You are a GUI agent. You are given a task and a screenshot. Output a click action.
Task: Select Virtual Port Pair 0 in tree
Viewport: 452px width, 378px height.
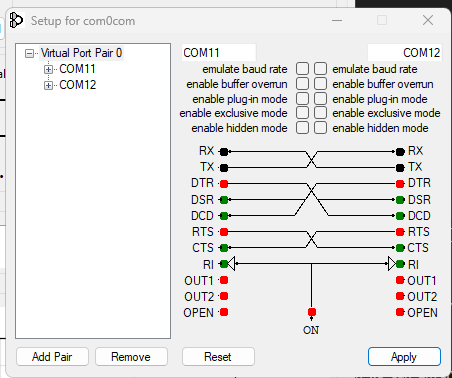pyautogui.click(x=81, y=53)
